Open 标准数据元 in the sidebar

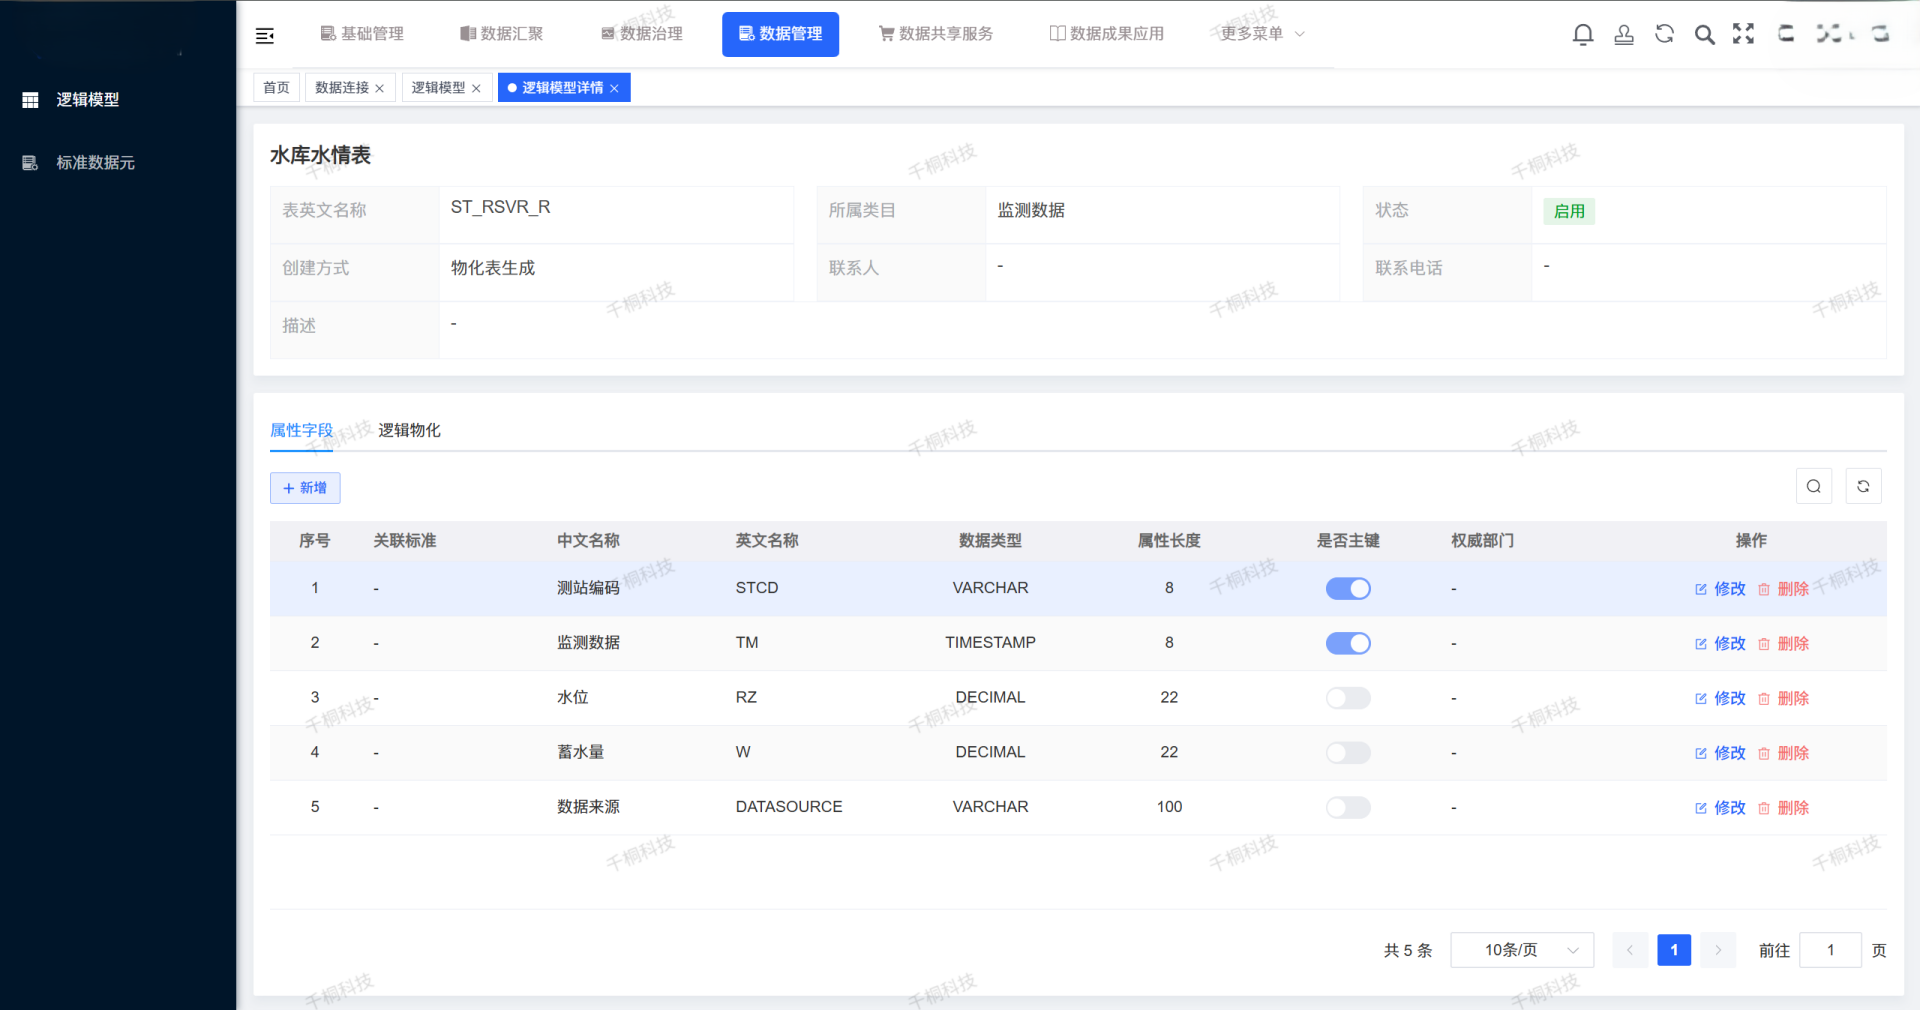coord(95,163)
